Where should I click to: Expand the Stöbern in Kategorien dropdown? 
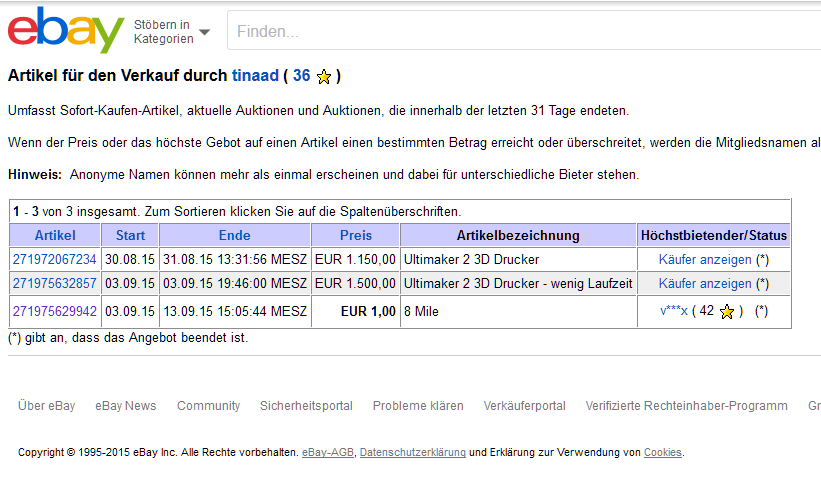tap(172, 31)
